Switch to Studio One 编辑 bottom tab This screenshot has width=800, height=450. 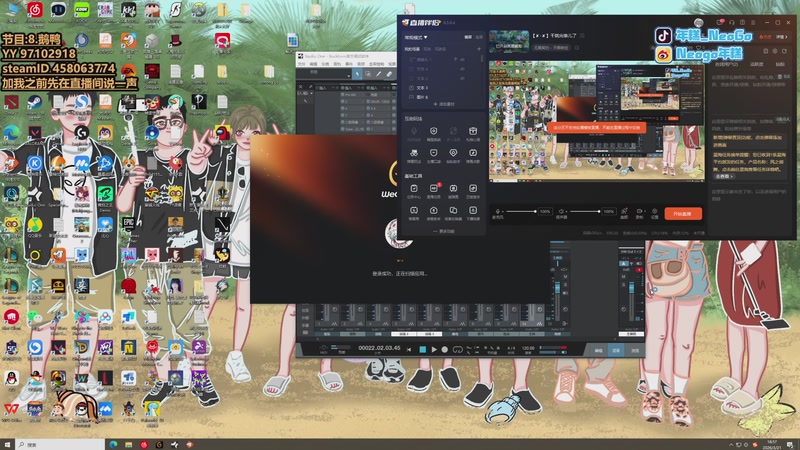[598, 351]
